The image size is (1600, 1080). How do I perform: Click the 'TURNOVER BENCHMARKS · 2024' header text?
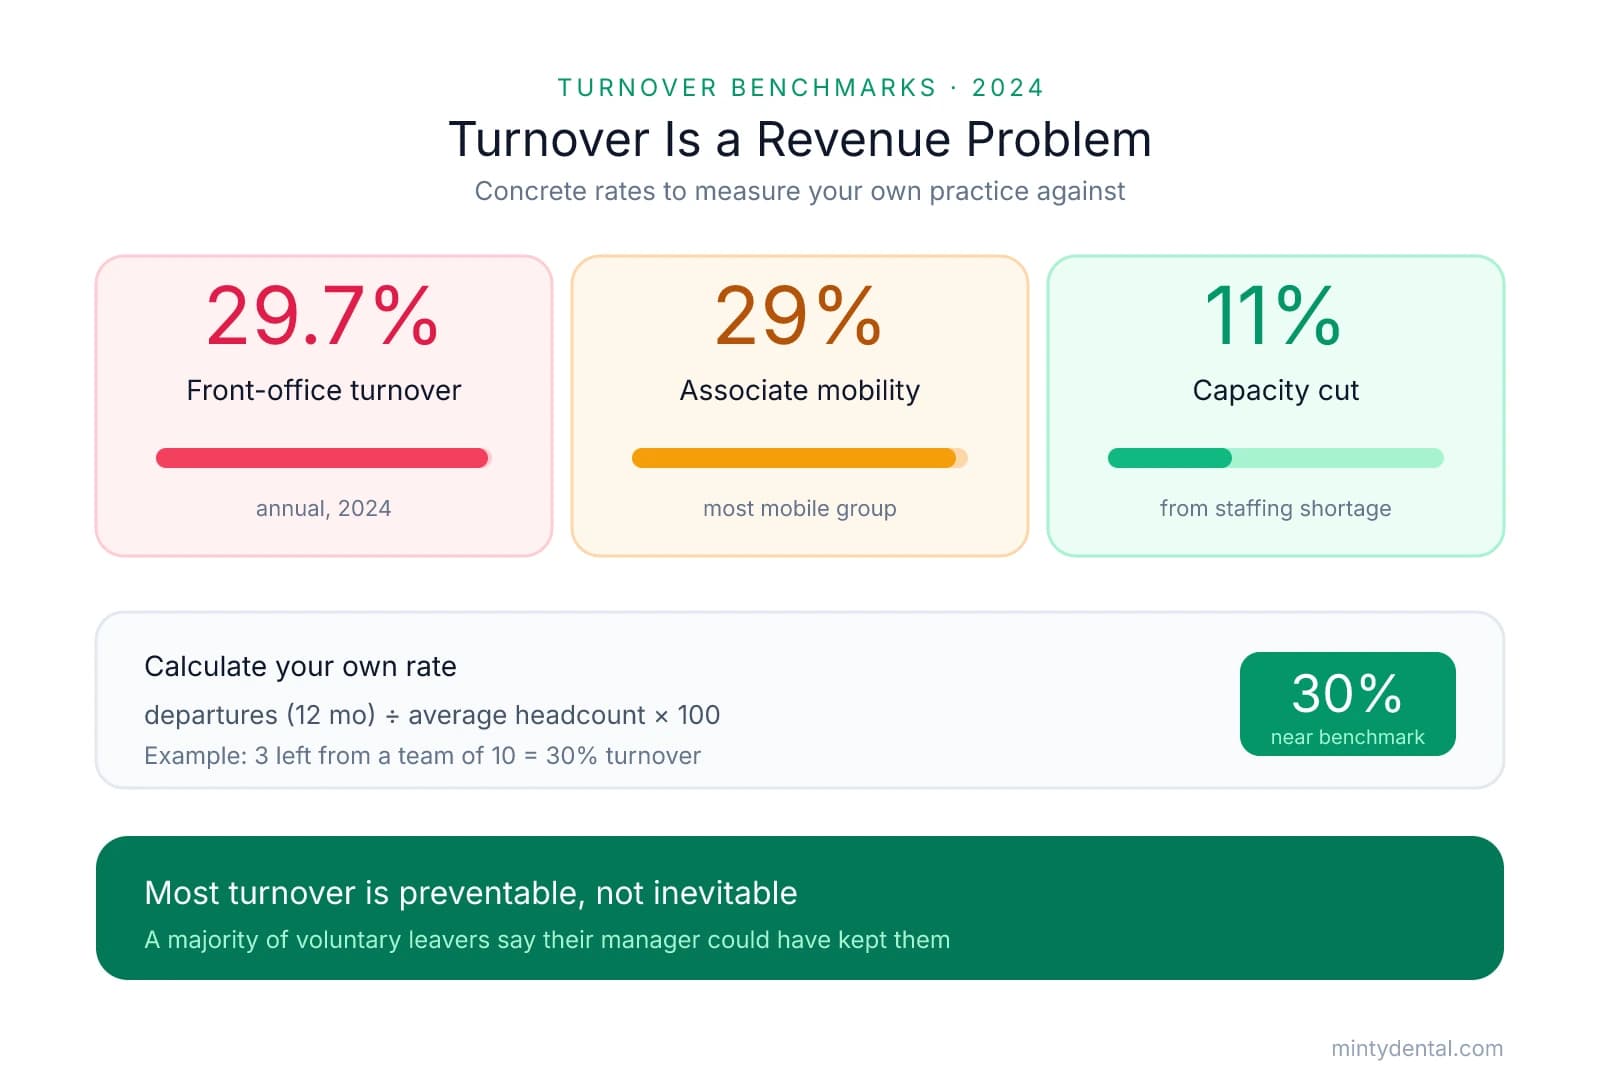(x=800, y=88)
